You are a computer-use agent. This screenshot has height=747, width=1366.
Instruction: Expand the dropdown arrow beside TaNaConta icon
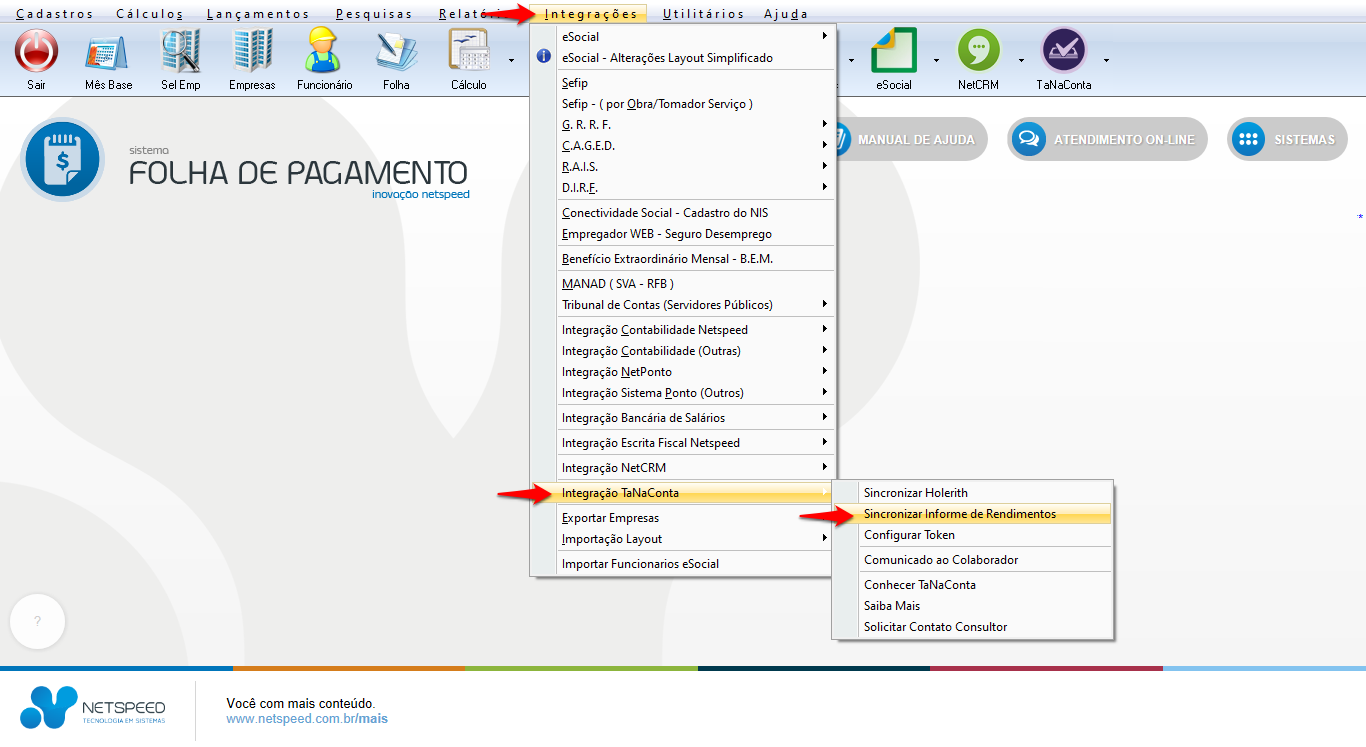[x=1106, y=60]
